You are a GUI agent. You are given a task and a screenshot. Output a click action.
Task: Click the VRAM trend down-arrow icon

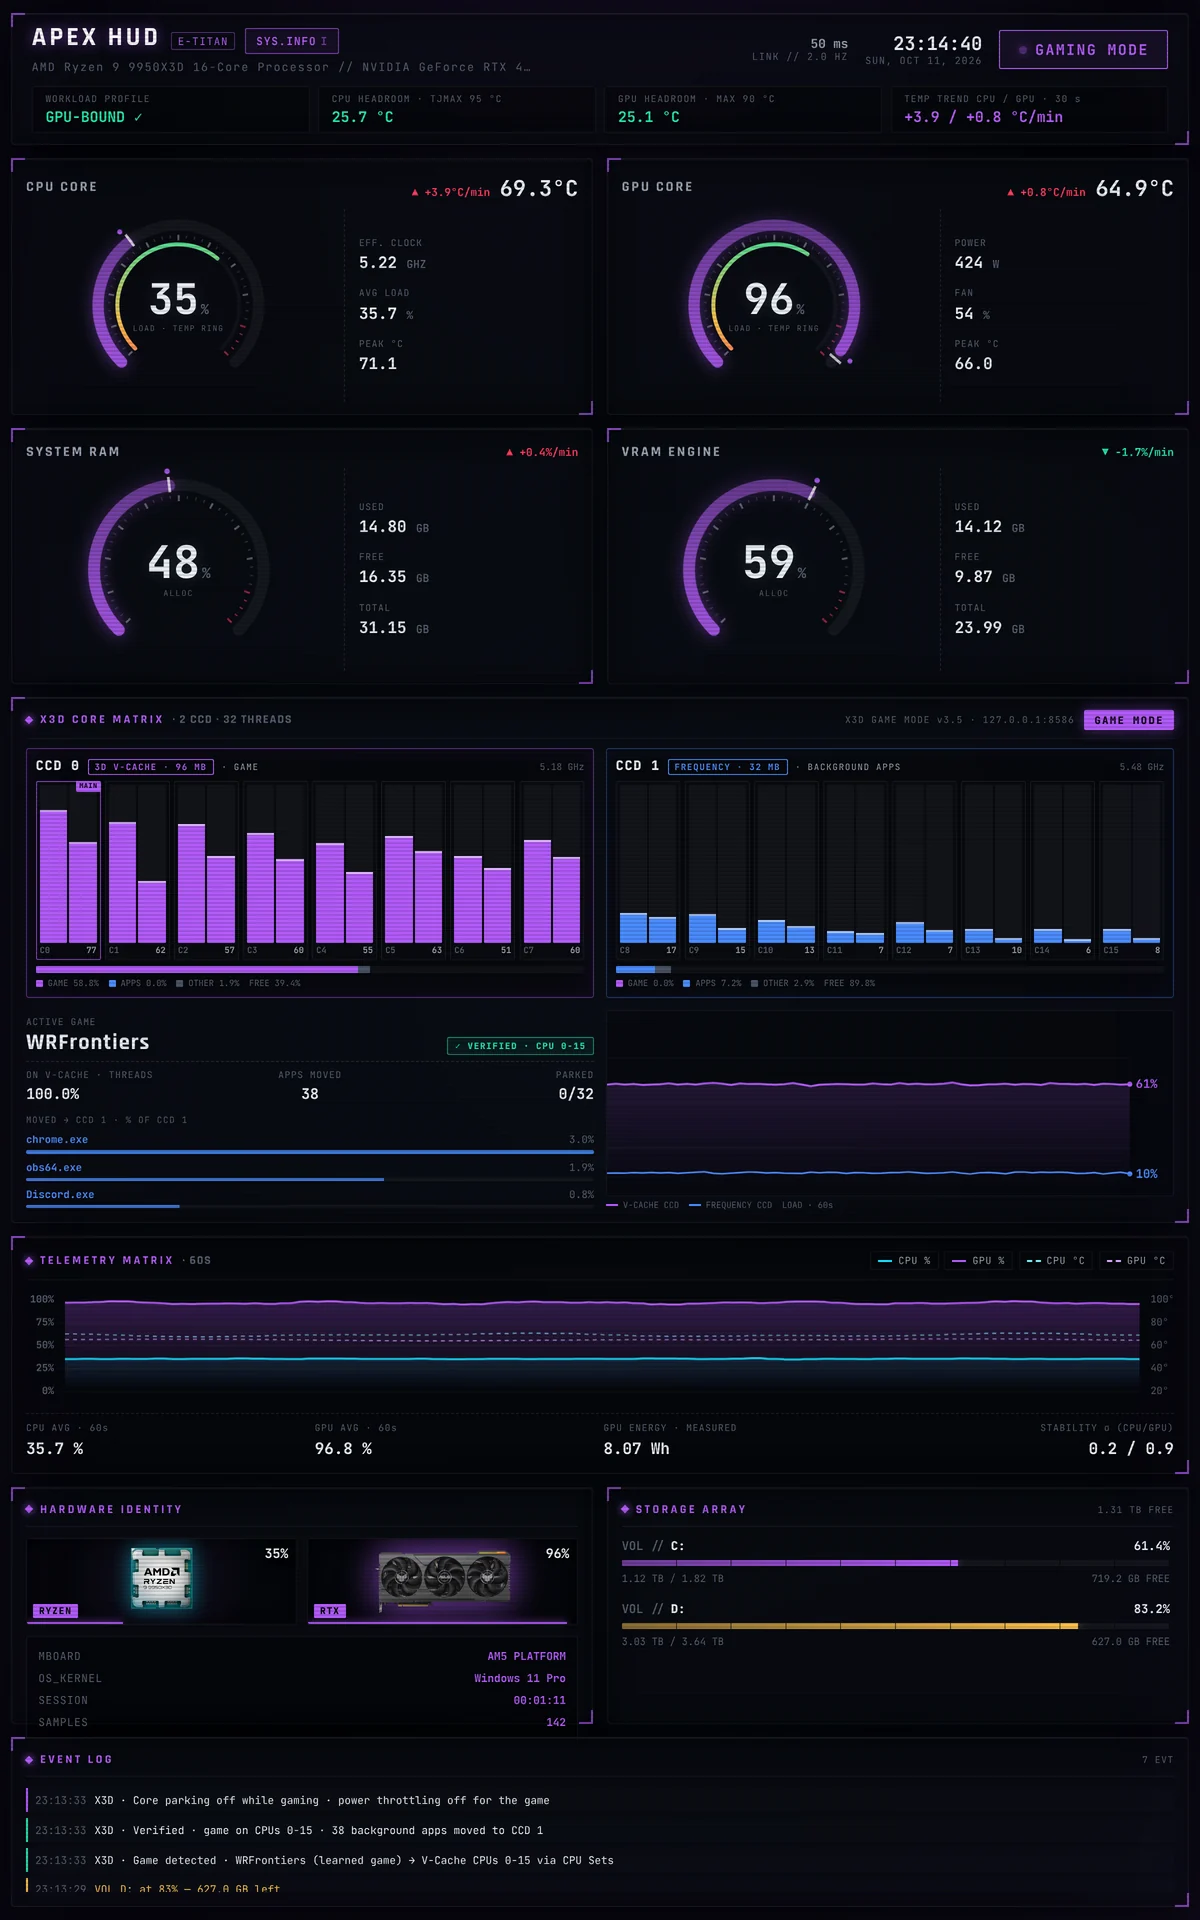[x=1105, y=452]
